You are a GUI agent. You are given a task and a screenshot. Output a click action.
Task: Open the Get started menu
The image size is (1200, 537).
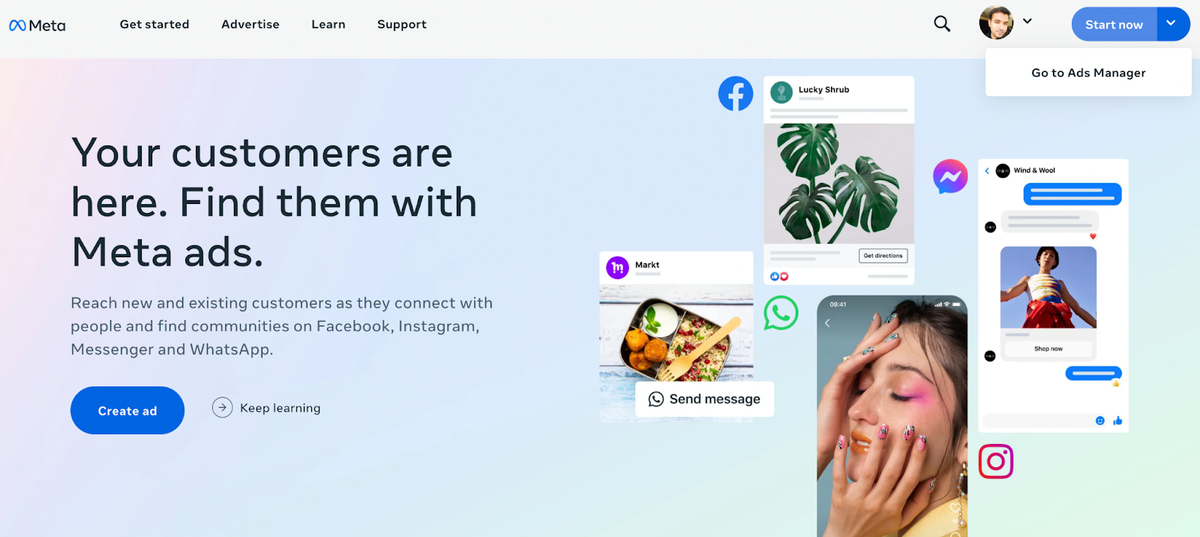tap(154, 24)
